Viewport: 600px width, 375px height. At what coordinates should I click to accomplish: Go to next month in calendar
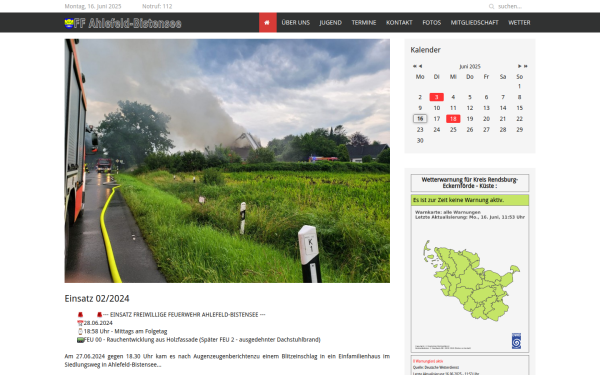[519, 66]
